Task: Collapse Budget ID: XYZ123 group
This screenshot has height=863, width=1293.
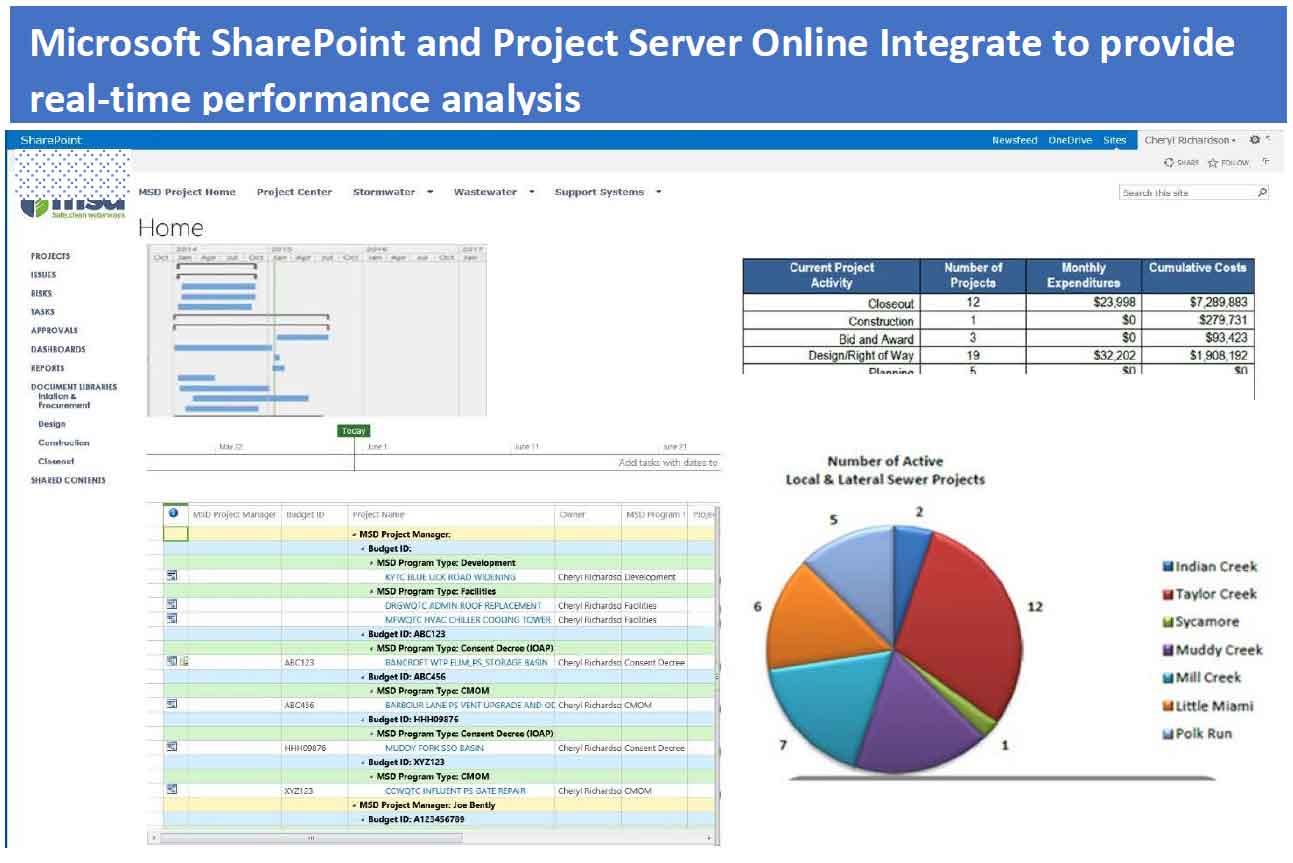Action: 363,762
